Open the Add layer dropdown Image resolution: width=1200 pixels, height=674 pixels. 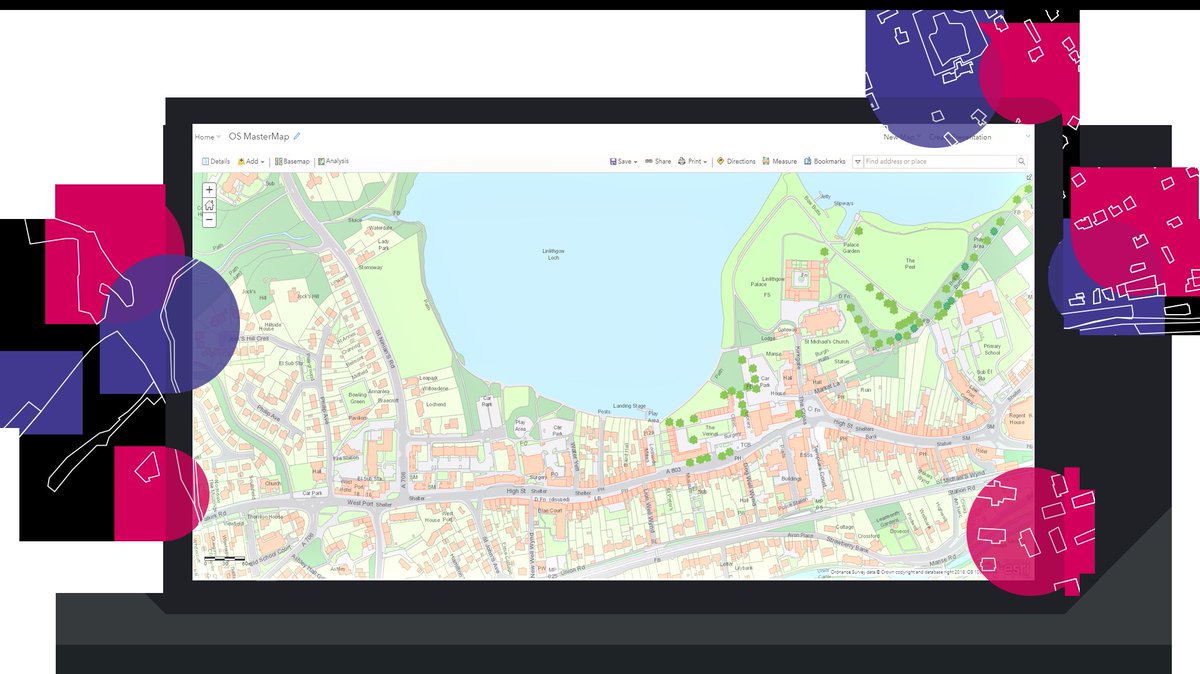pyautogui.click(x=250, y=161)
